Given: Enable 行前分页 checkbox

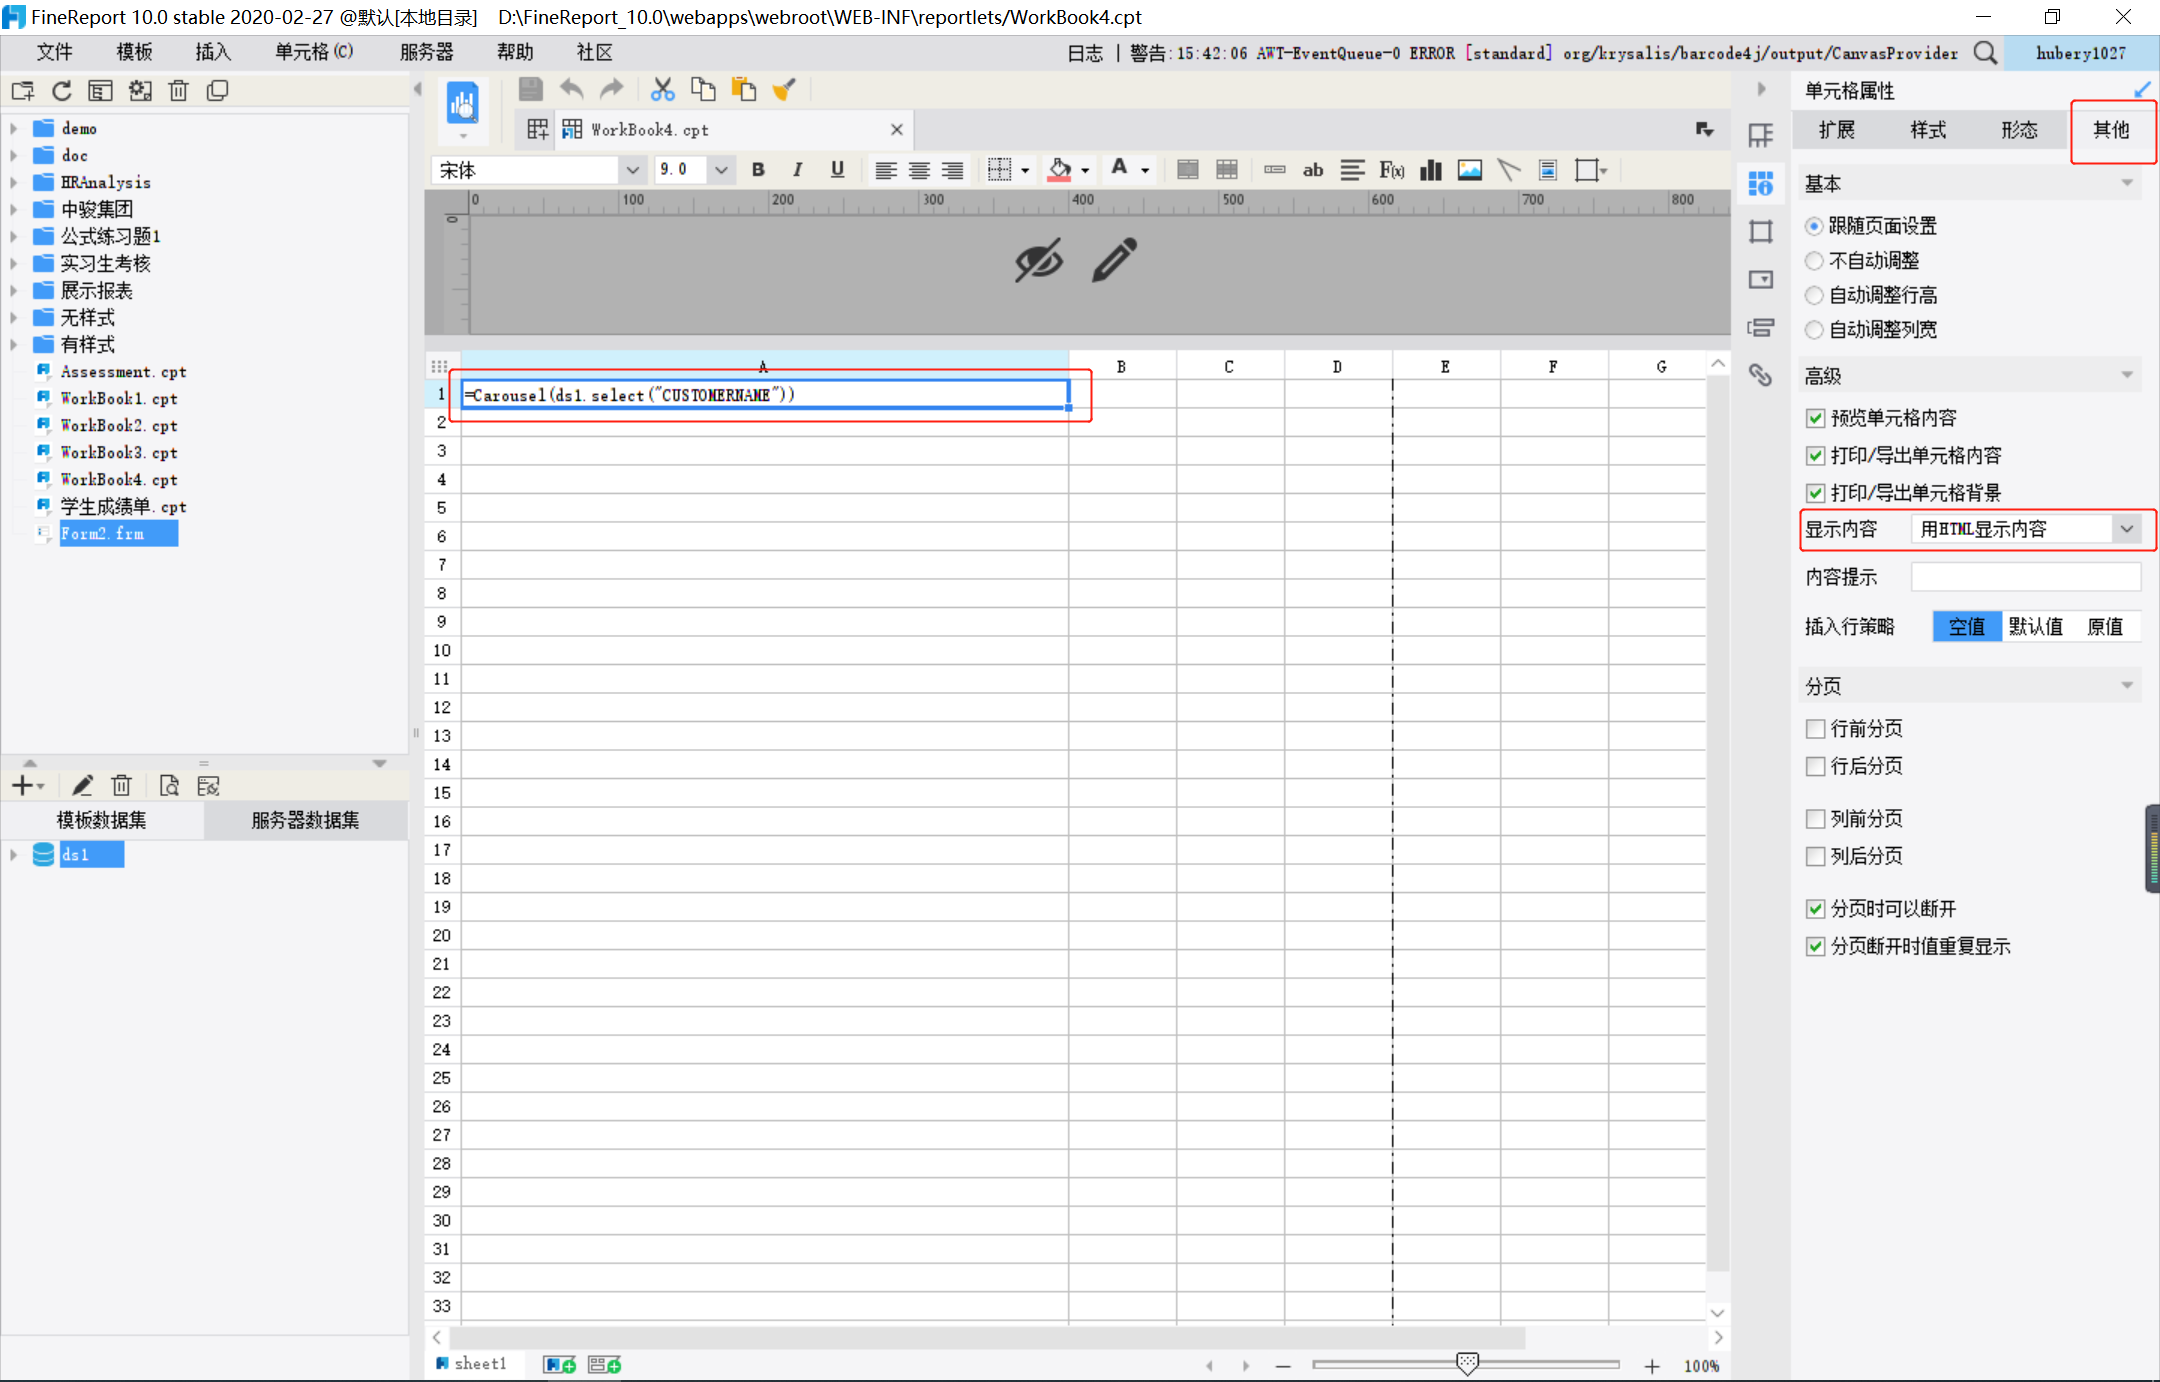Looking at the screenshot, I should tap(1816, 729).
